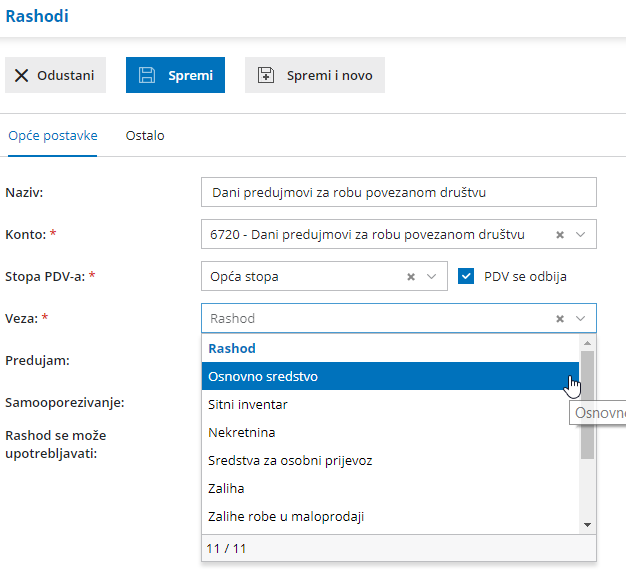Click the dropdown list scrollbar down arrow
The image size is (626, 579).
tap(588, 524)
